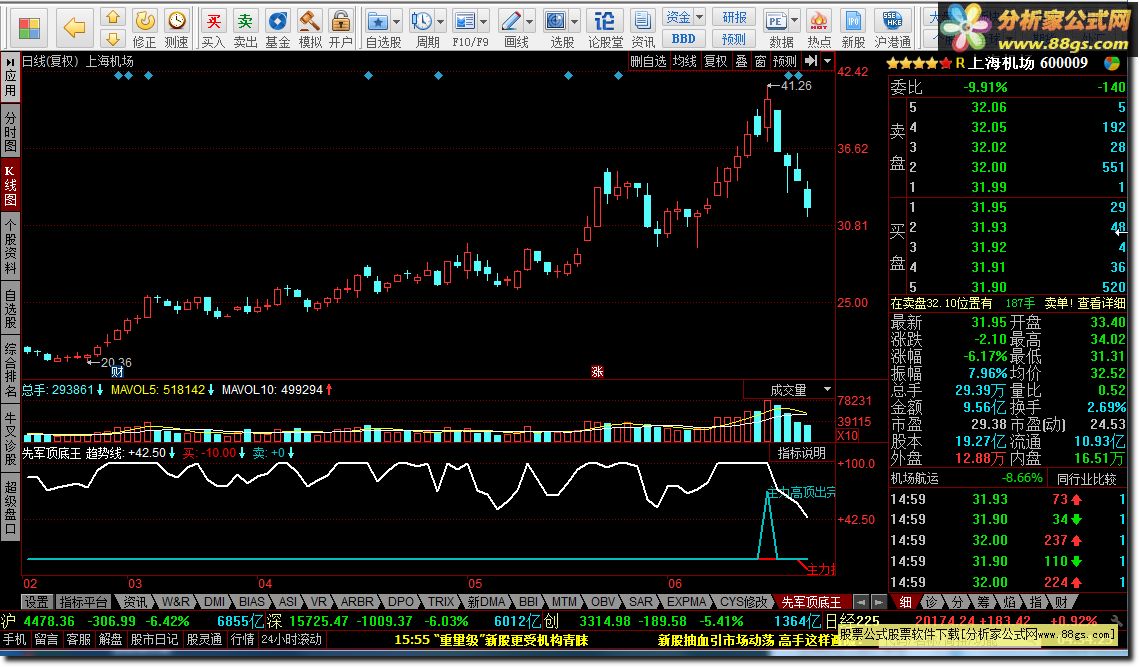Click the F10/F9 info icon
Screen dimensions: 1140x667
[x=465, y=21]
